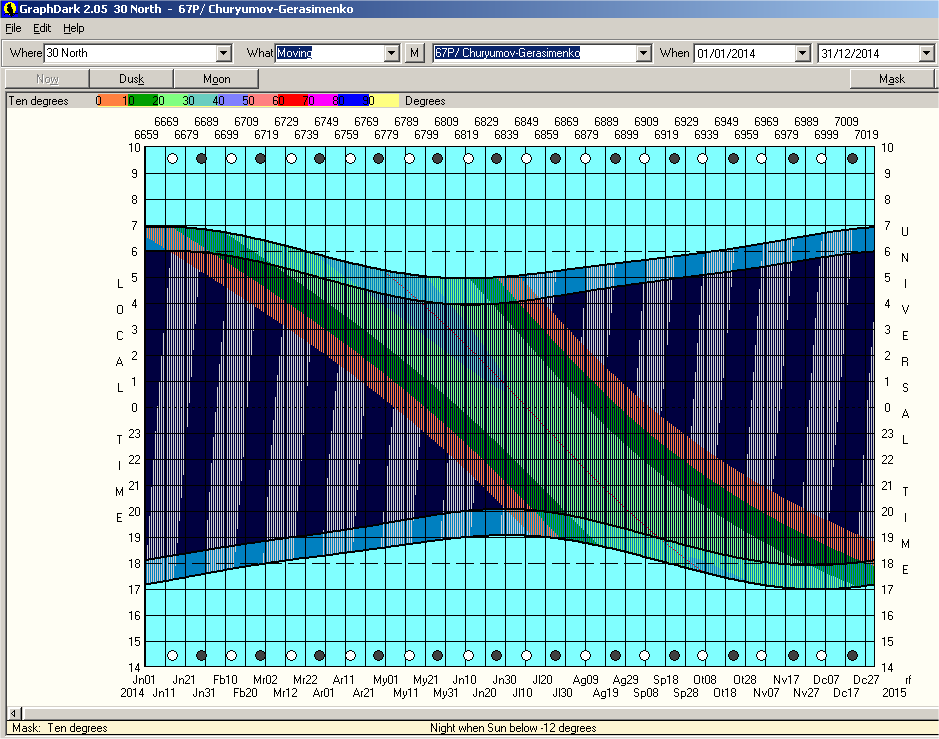
Task: Click the Now button
Action: tap(47, 79)
